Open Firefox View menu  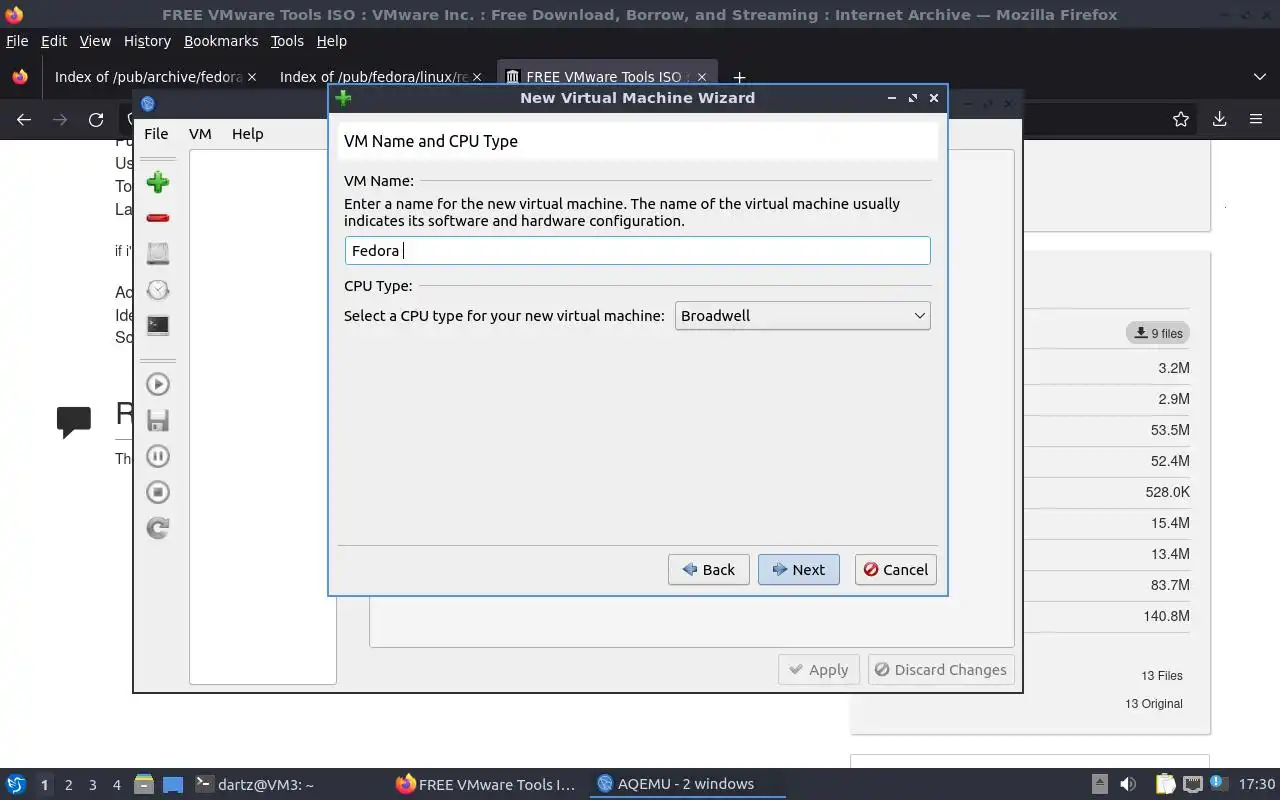[x=95, y=41]
